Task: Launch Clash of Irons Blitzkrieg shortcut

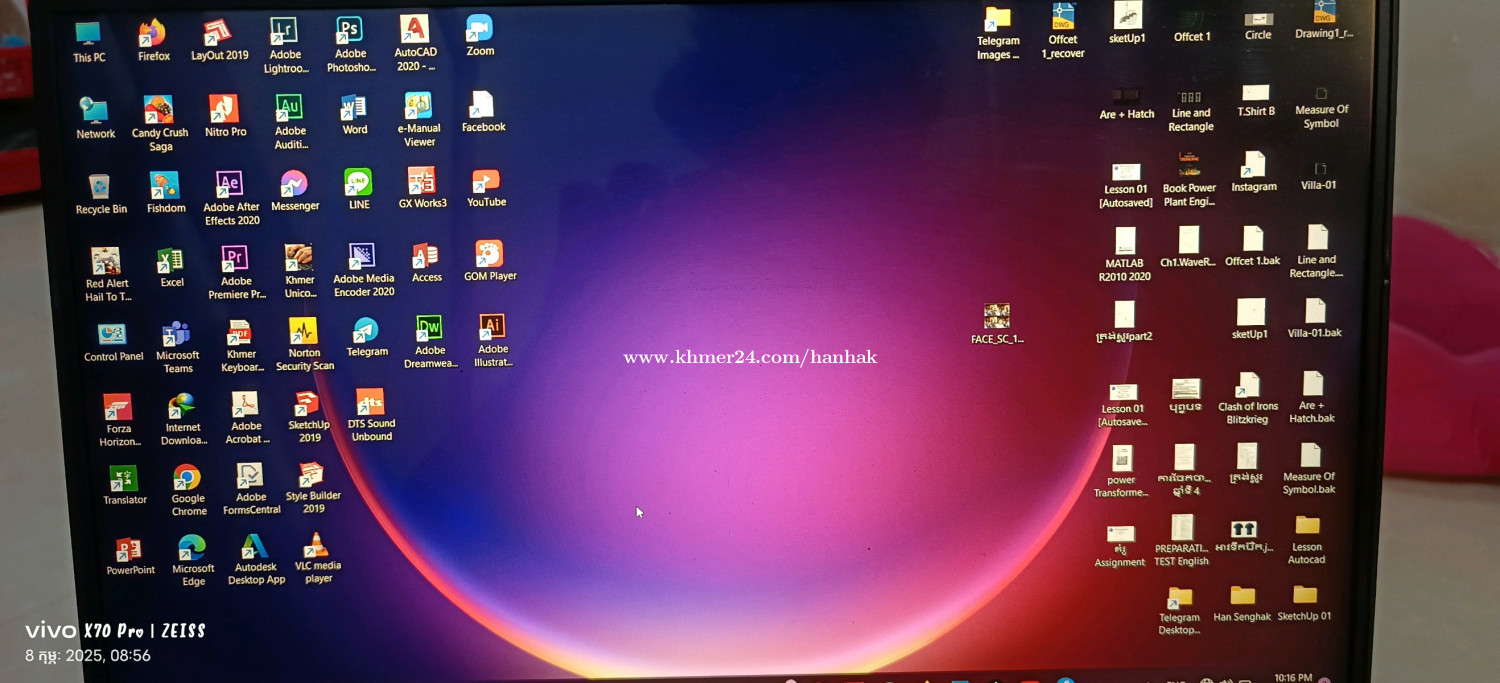Action: click(1248, 398)
